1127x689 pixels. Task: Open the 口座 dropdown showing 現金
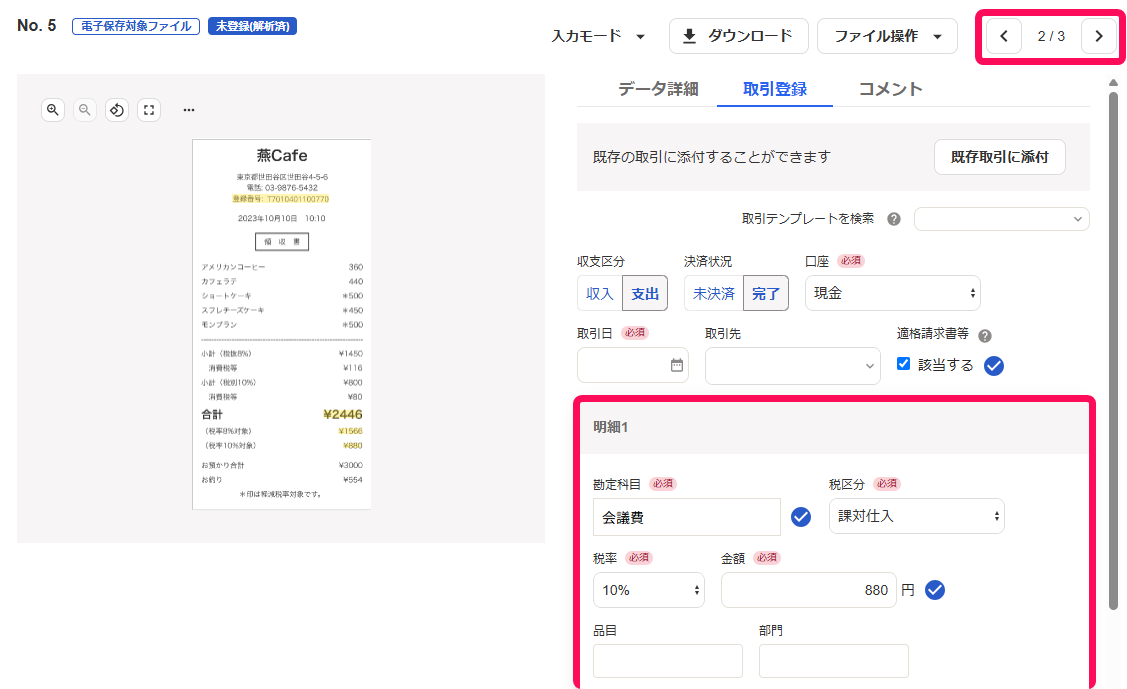pyautogui.click(x=893, y=293)
